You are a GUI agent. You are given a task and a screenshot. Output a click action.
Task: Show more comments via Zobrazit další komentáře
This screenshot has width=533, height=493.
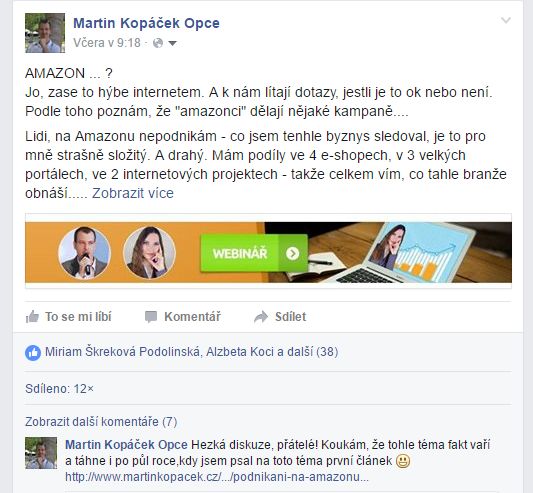coord(101,422)
